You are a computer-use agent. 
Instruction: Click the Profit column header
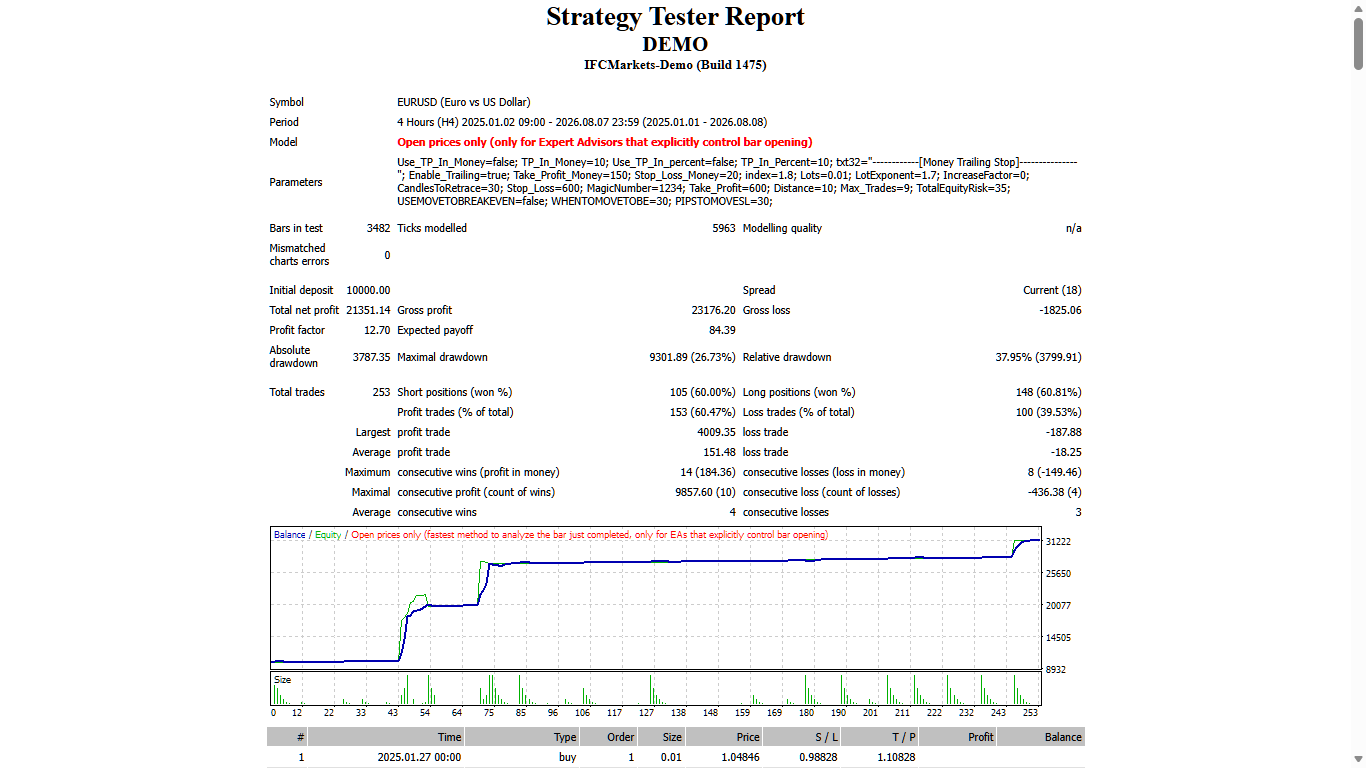point(958,737)
